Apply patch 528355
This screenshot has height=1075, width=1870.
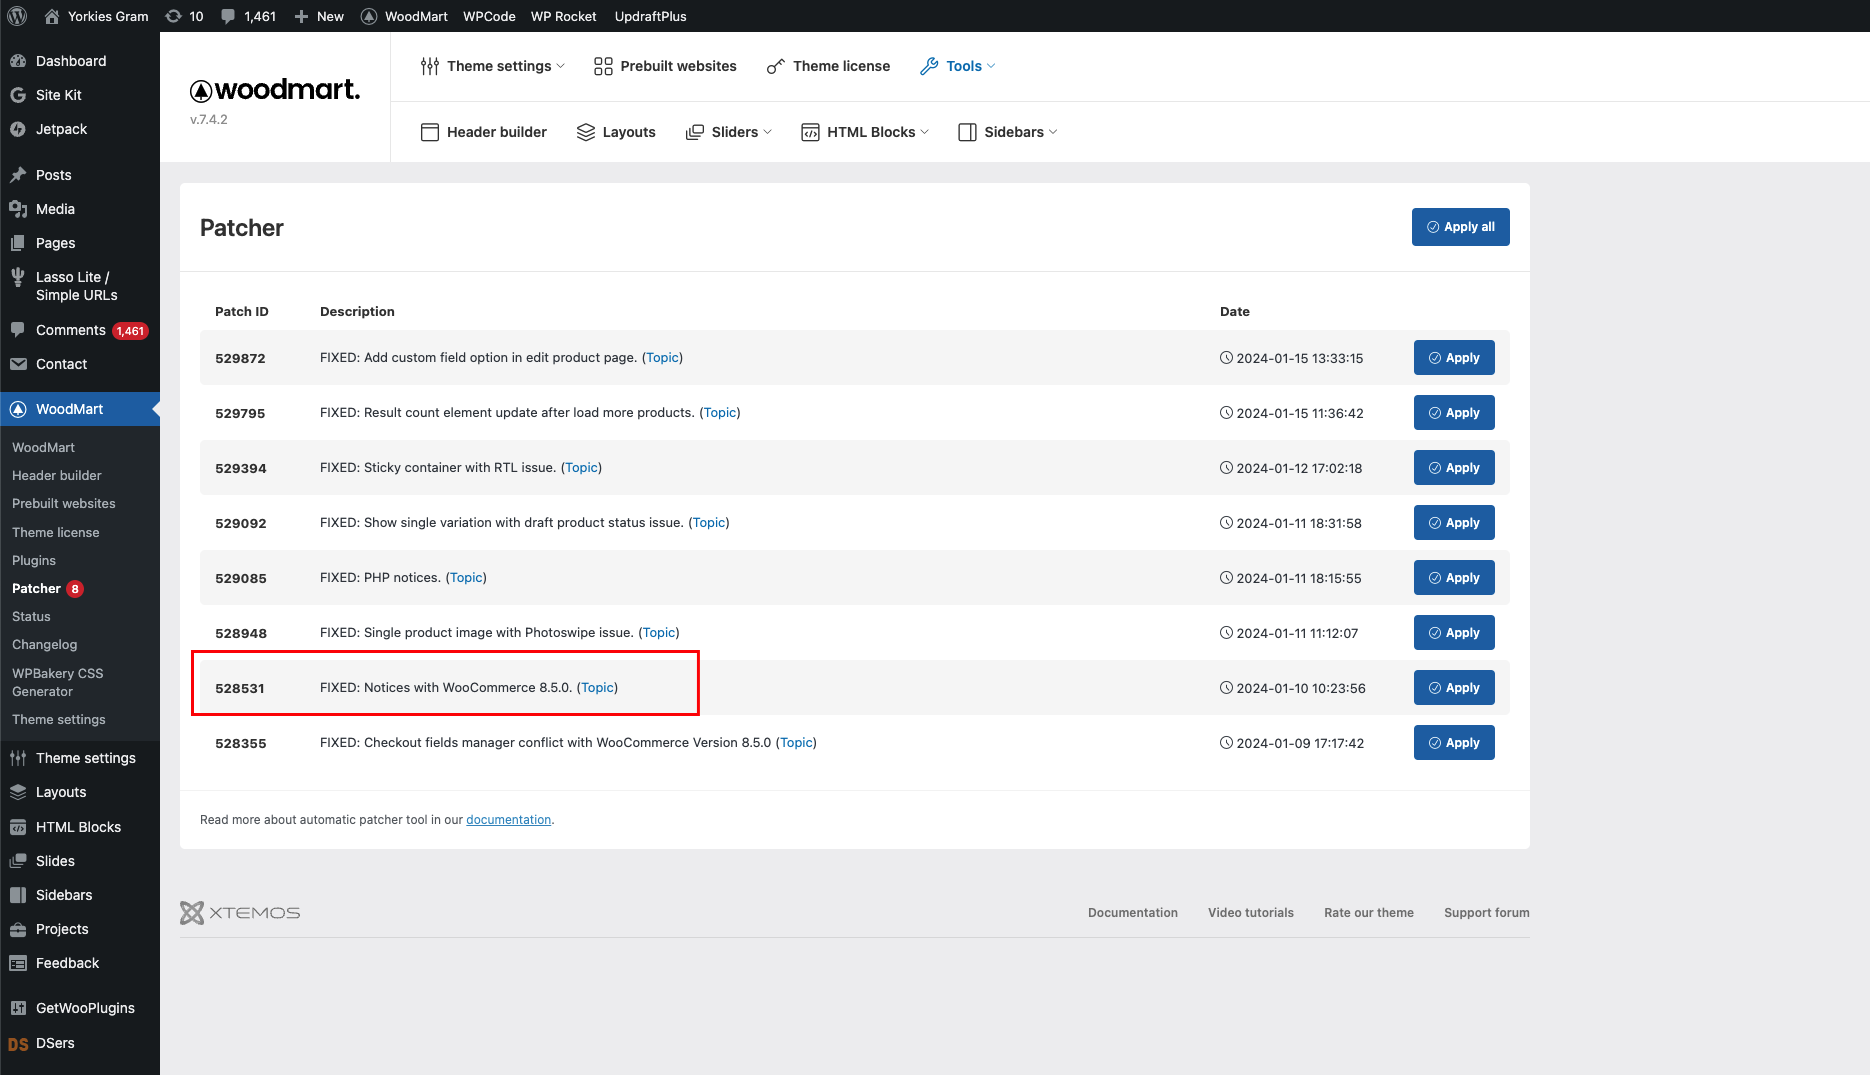coord(1454,743)
